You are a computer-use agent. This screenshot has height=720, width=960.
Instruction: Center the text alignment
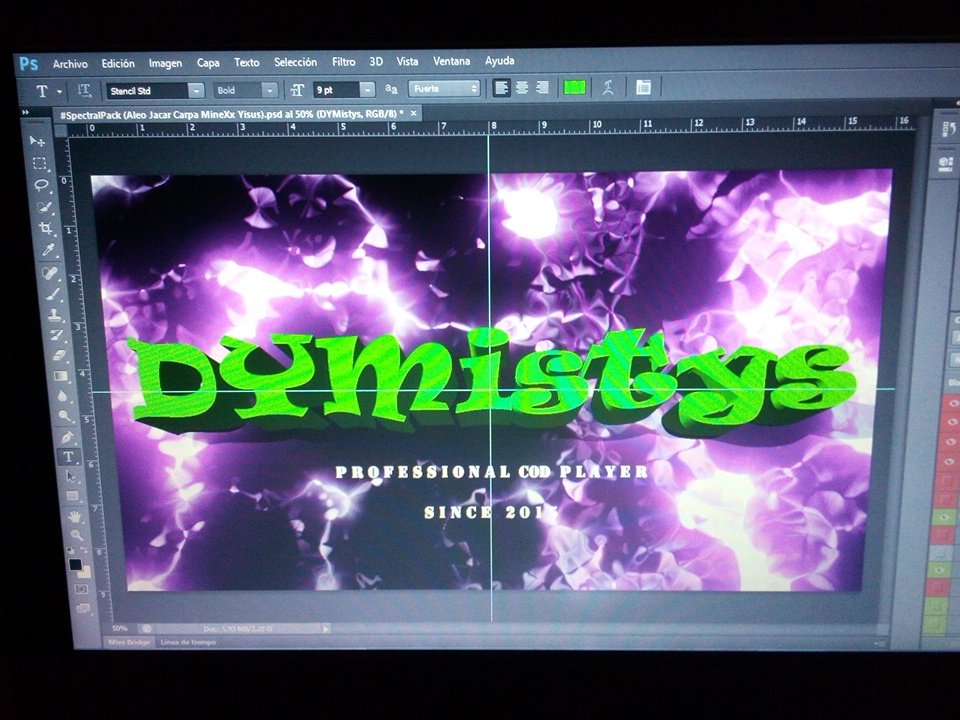(x=522, y=88)
